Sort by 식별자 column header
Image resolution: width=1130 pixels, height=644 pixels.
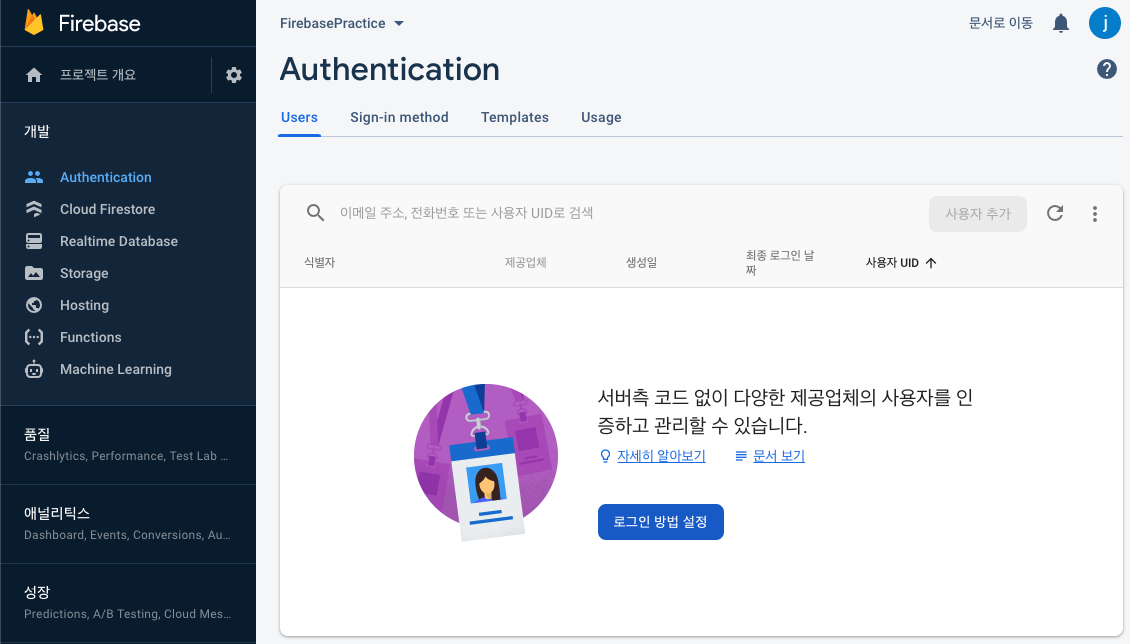point(319,263)
